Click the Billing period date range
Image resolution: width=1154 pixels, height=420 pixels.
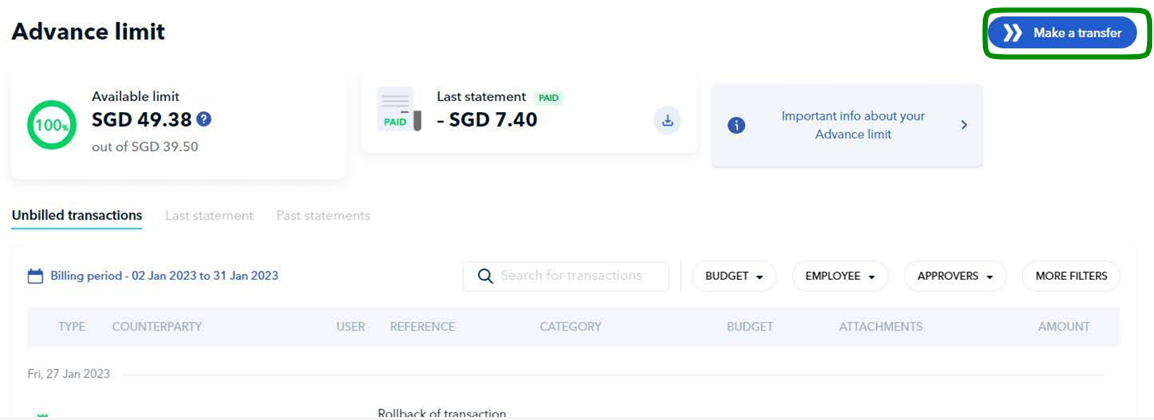point(164,276)
